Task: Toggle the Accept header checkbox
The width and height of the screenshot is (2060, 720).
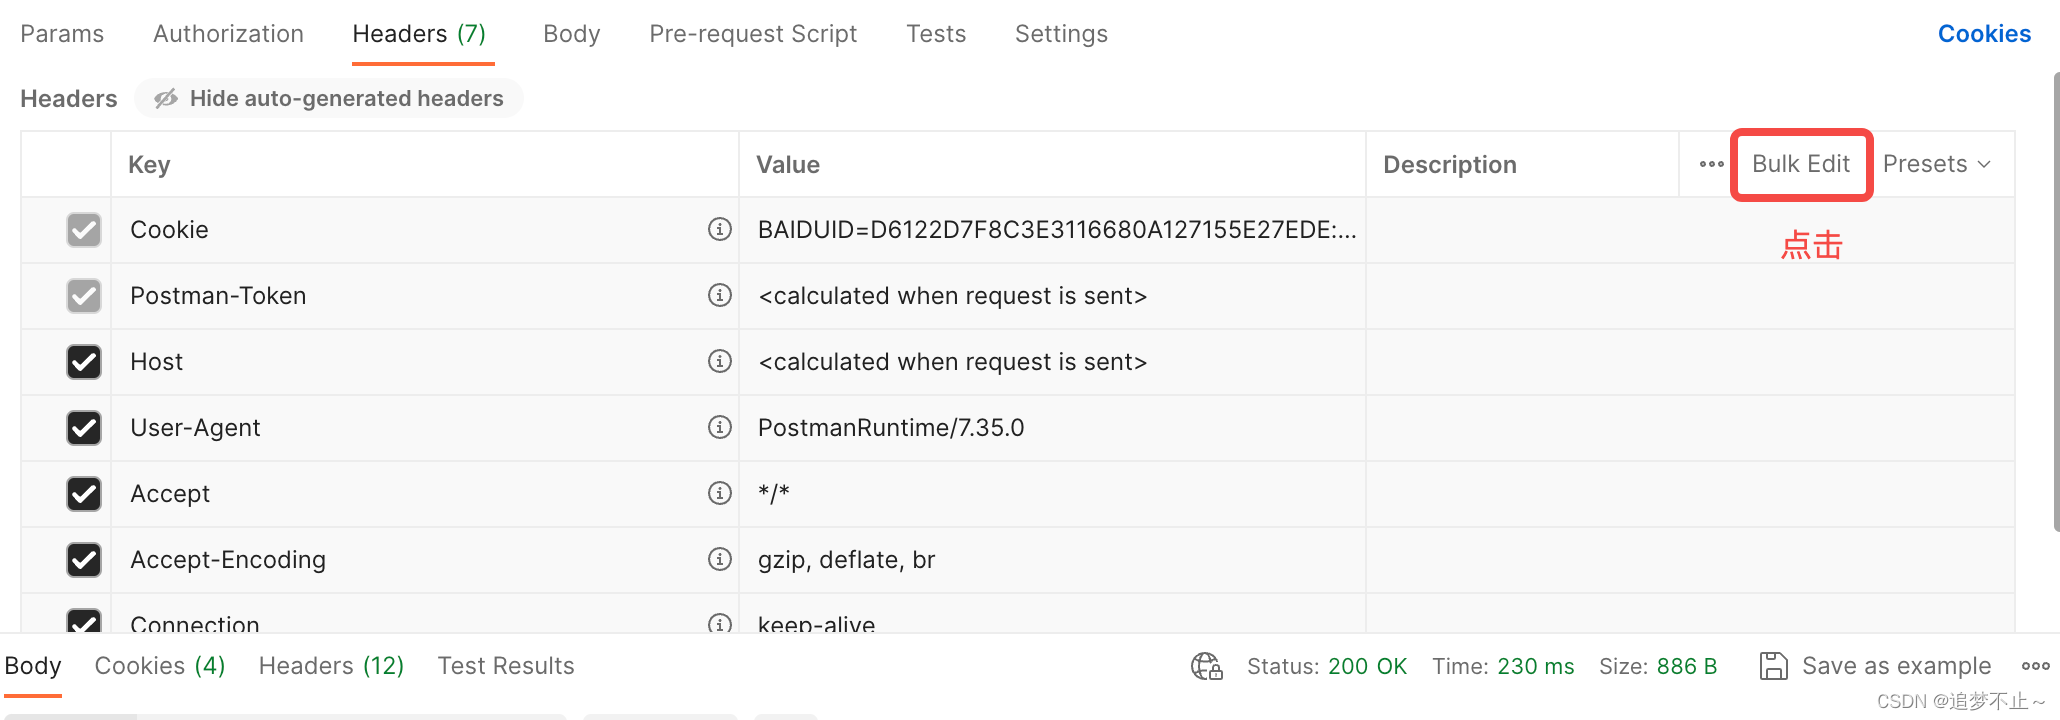Action: coord(84,494)
